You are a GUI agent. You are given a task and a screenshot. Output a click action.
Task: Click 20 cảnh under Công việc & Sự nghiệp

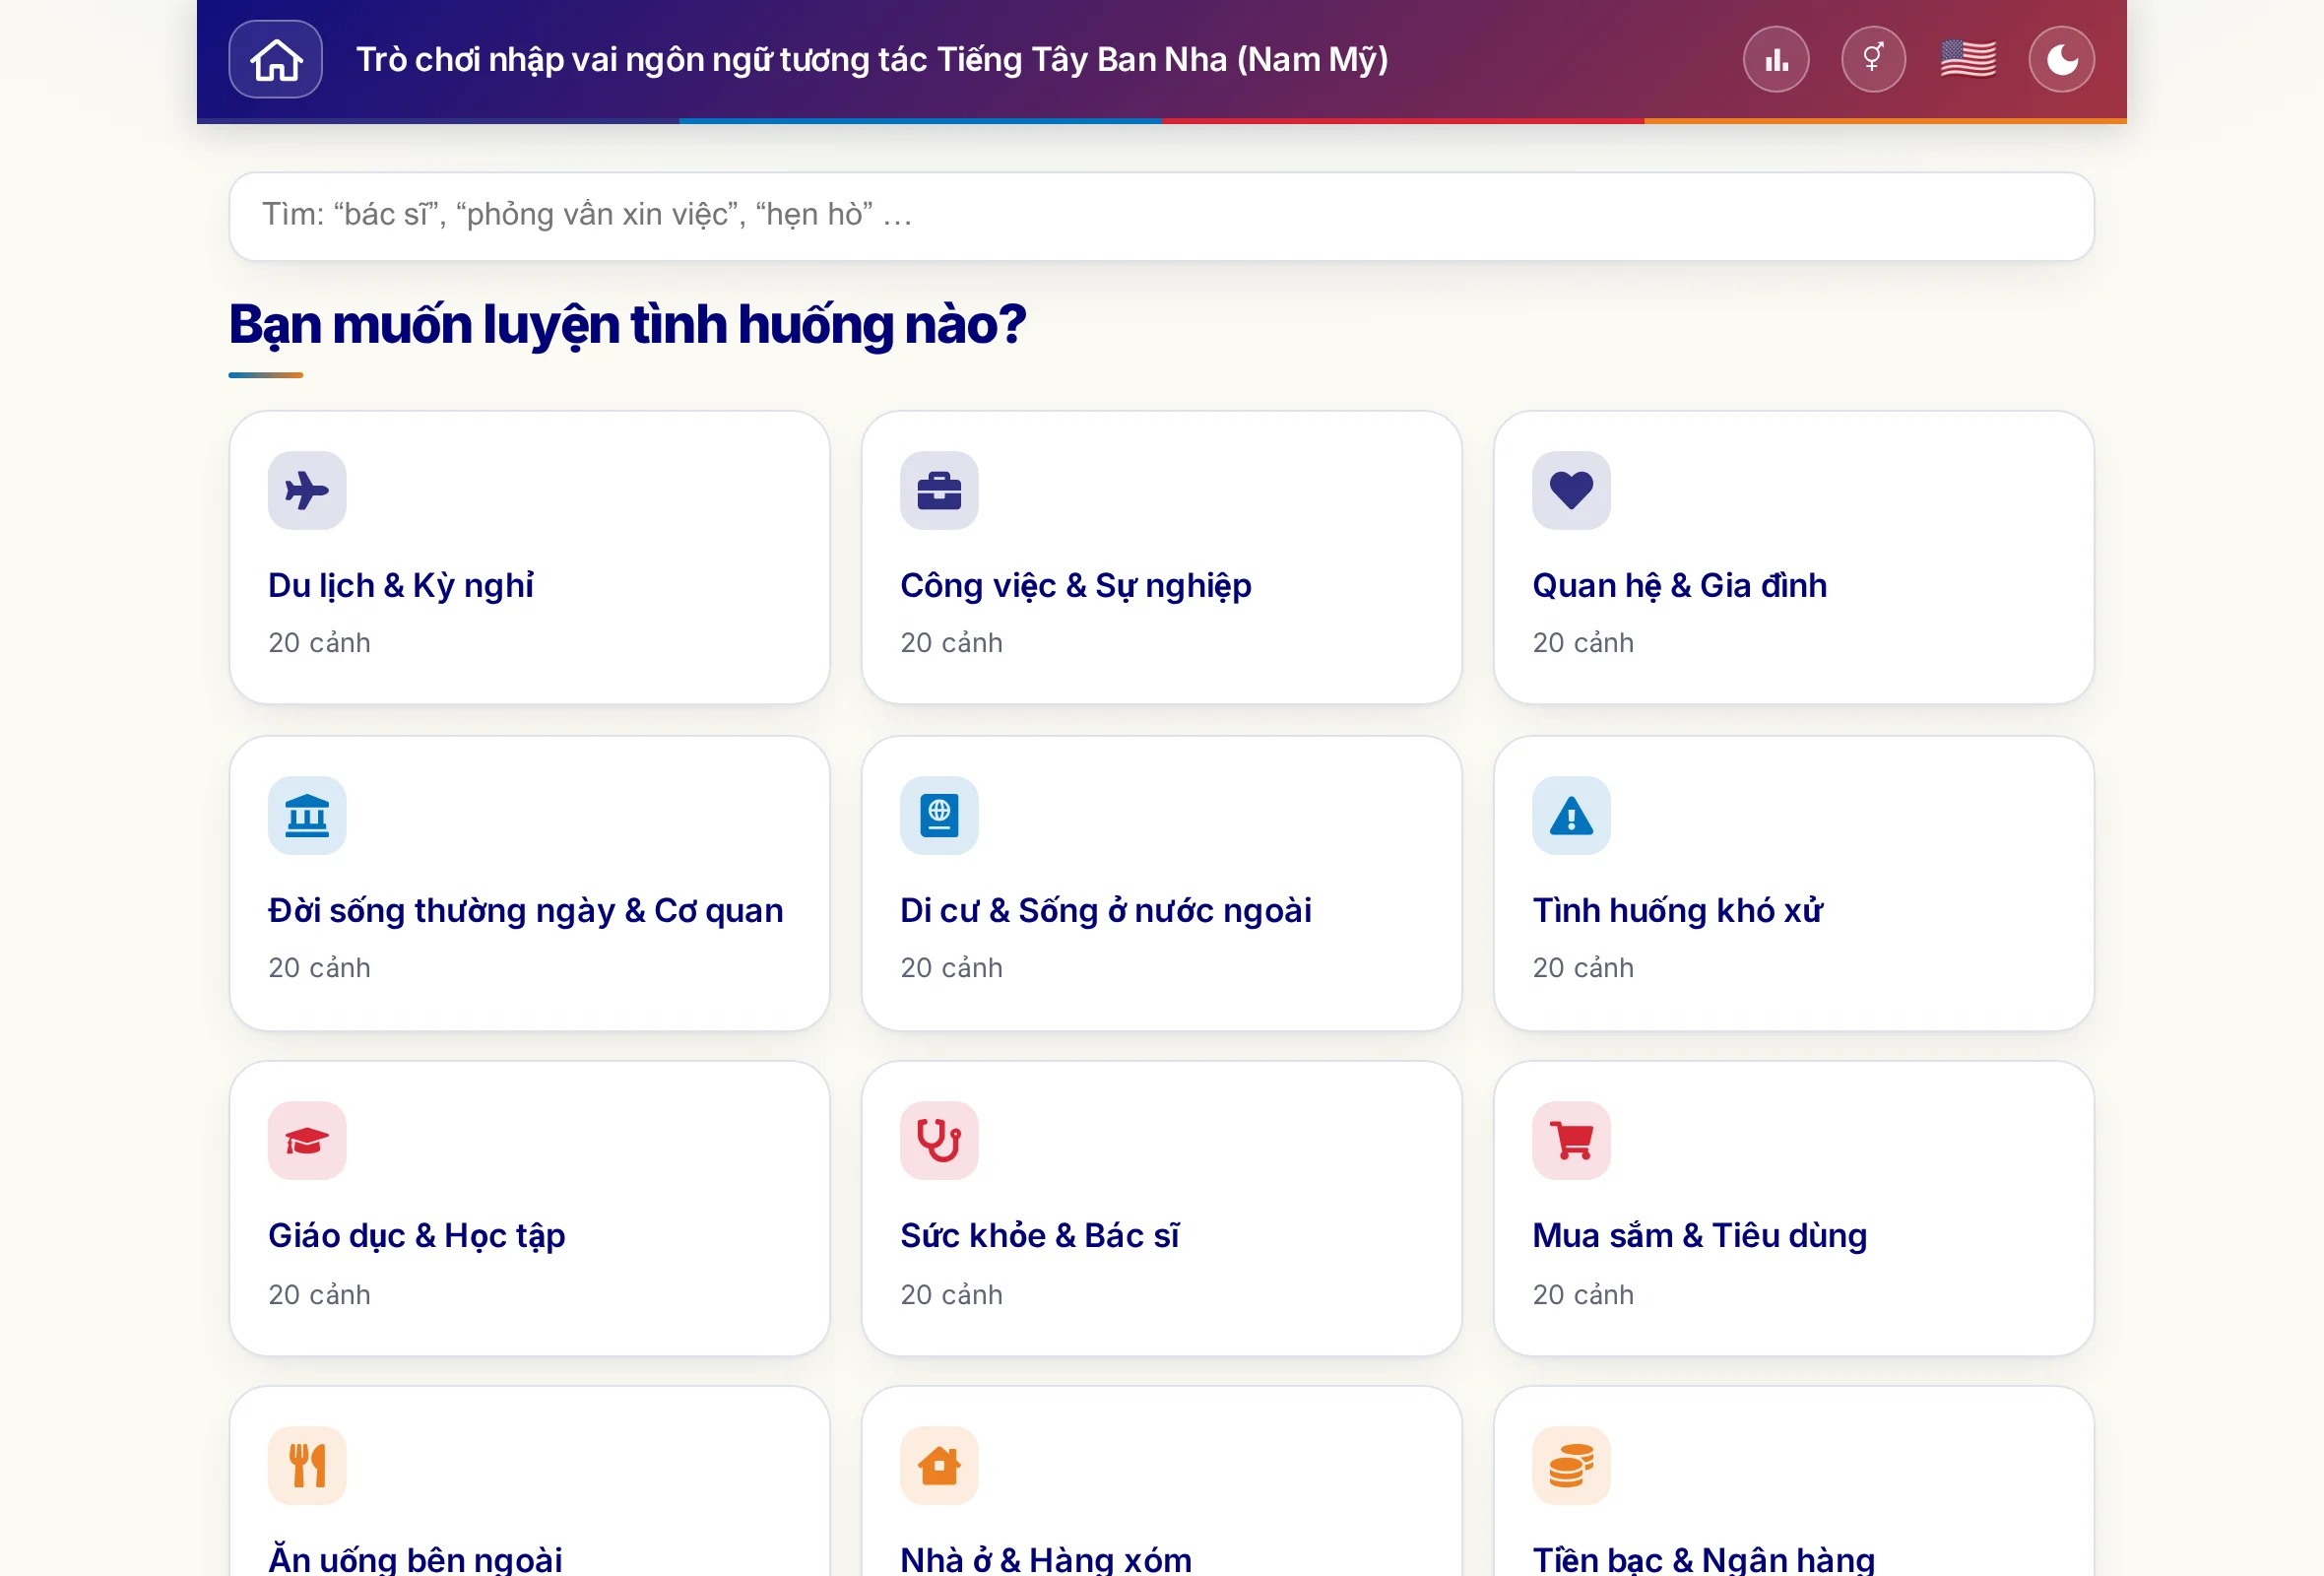click(951, 643)
